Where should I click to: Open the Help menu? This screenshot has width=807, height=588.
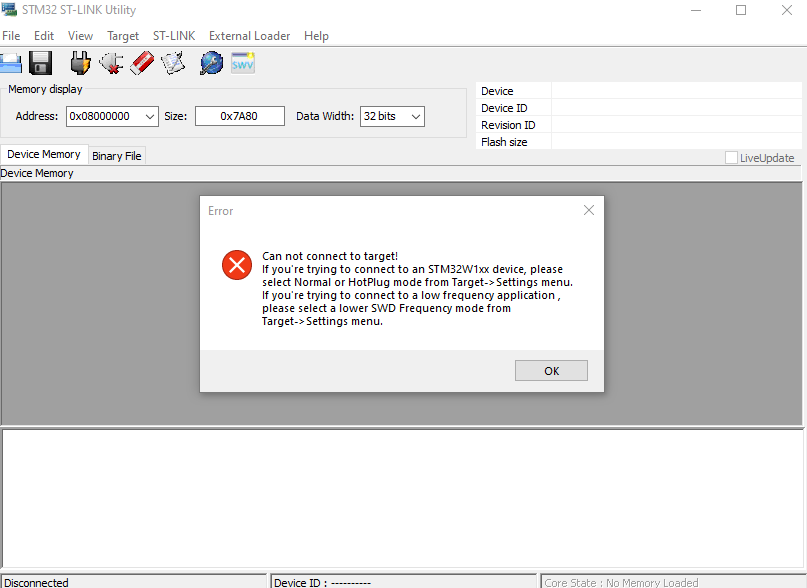[316, 36]
